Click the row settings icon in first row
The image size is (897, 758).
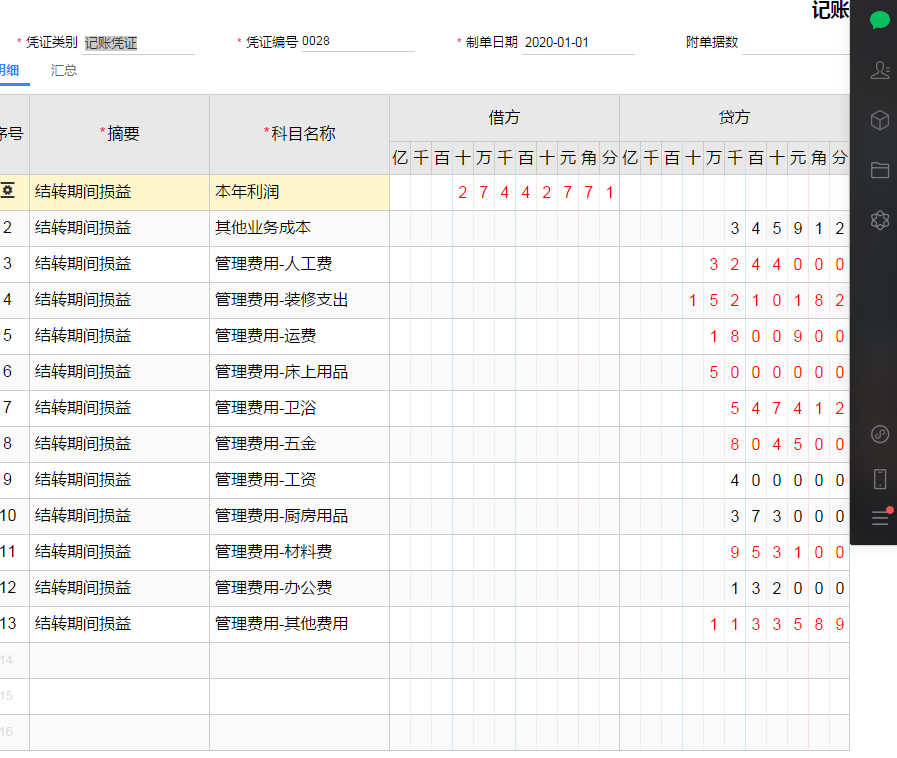click(7, 191)
